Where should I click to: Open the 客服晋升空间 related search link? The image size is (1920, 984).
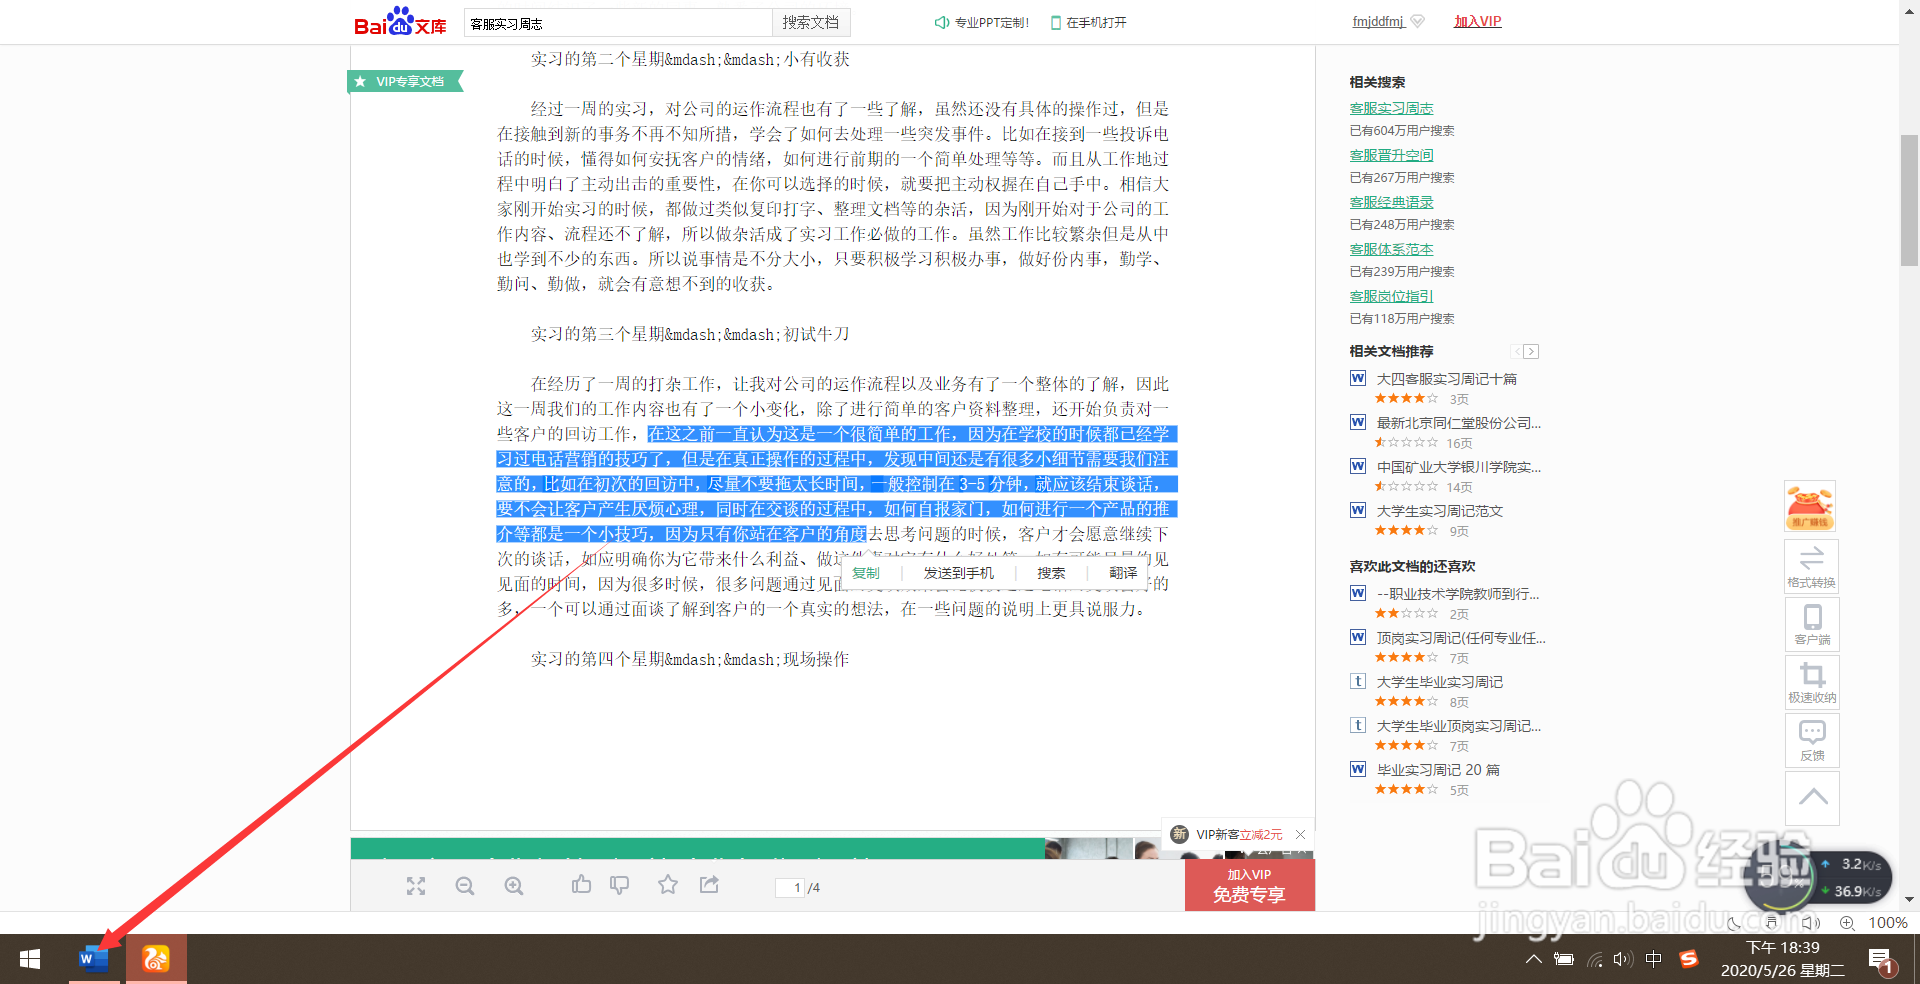(x=1390, y=154)
